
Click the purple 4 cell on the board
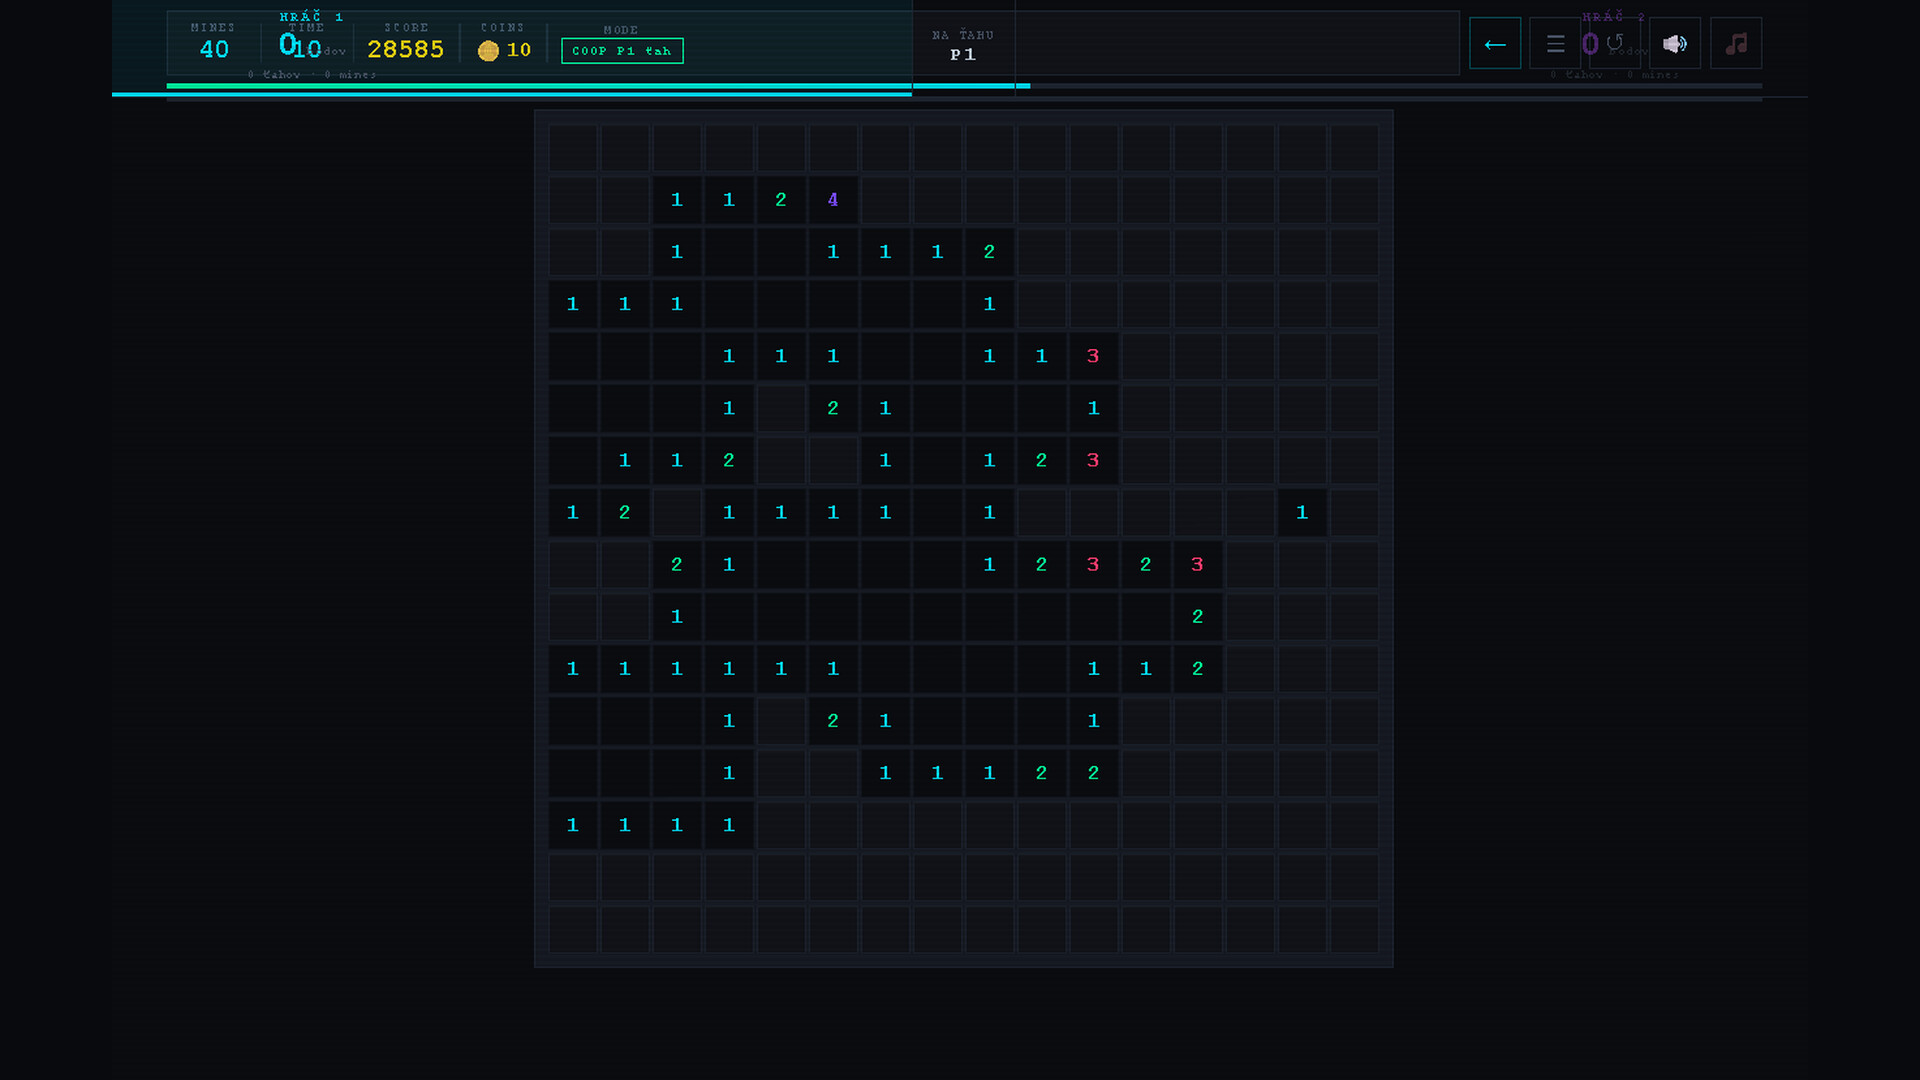(833, 200)
